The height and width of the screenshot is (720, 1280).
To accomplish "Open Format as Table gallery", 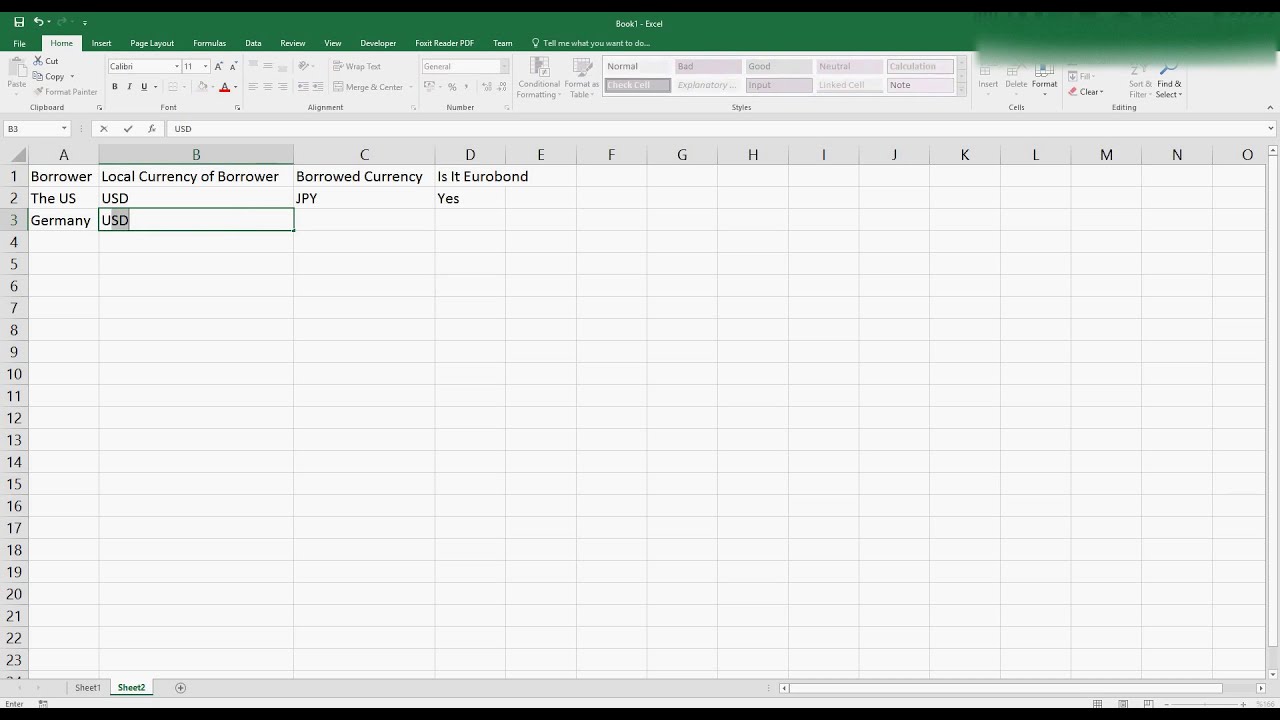I will [582, 78].
